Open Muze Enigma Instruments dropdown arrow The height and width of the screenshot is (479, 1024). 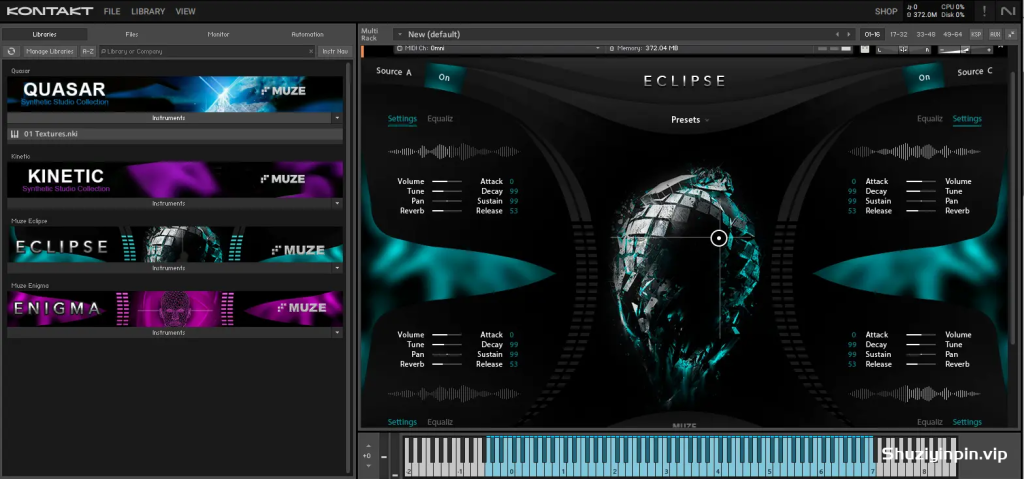click(x=337, y=333)
